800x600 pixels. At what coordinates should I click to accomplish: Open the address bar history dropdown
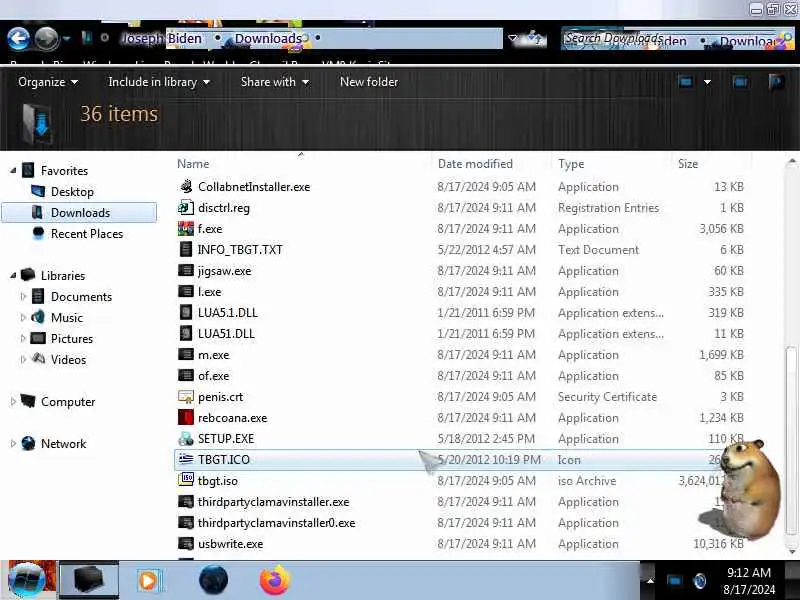[513, 38]
